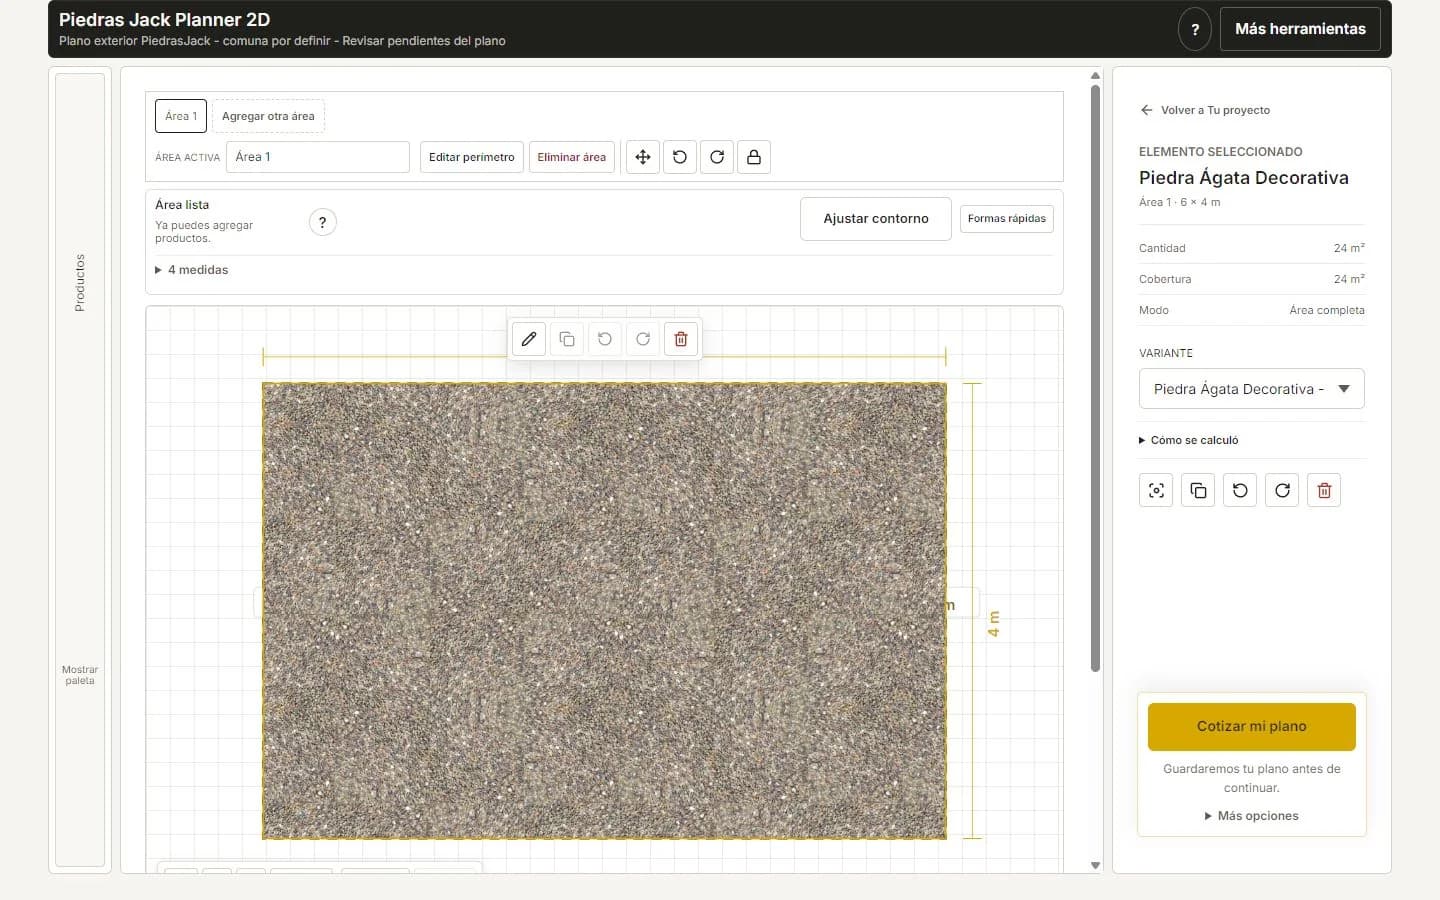Click the move icon beside Eliminar área
The image size is (1440, 900).
[643, 157]
